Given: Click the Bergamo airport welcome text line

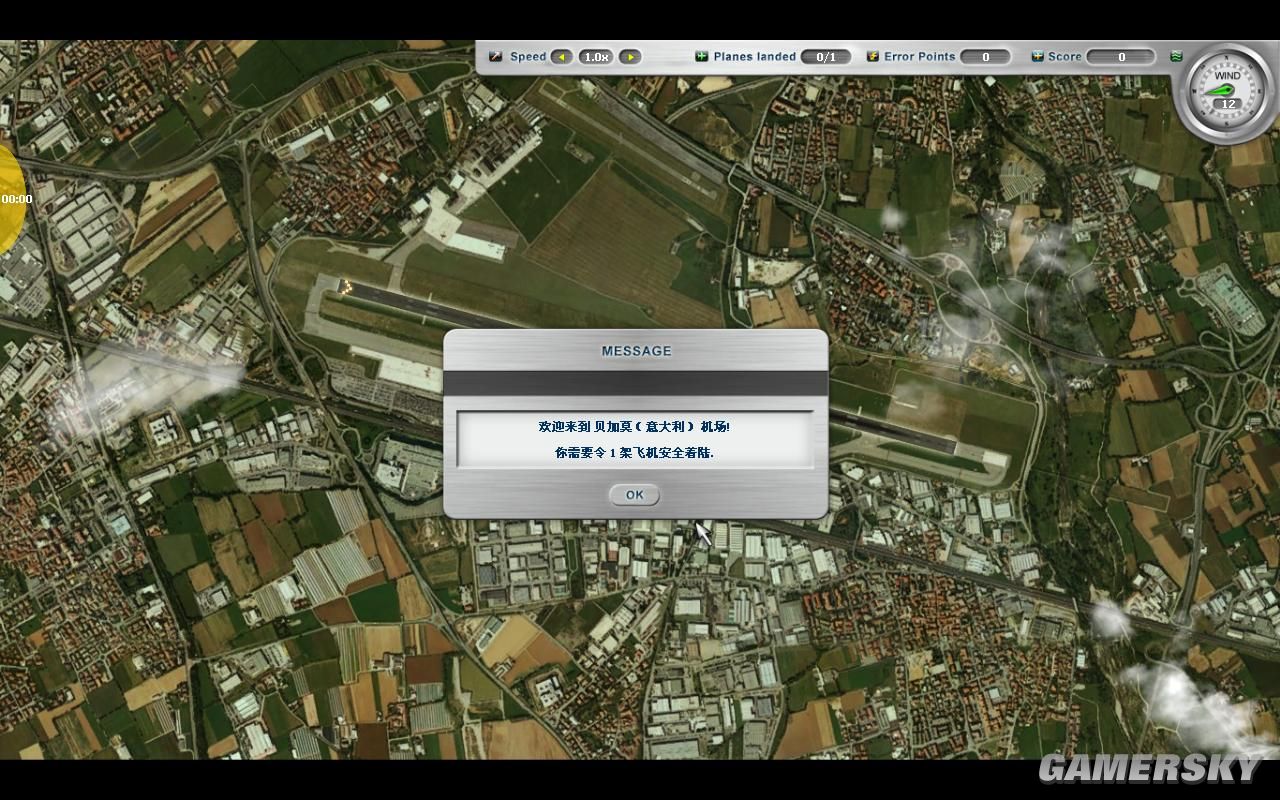Looking at the screenshot, I should click(x=634, y=427).
